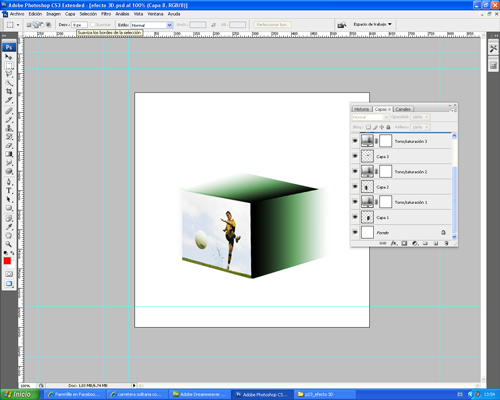This screenshot has width=500, height=400.
Task: Hide the Tono/saturación 2 layer
Action: tap(355, 171)
